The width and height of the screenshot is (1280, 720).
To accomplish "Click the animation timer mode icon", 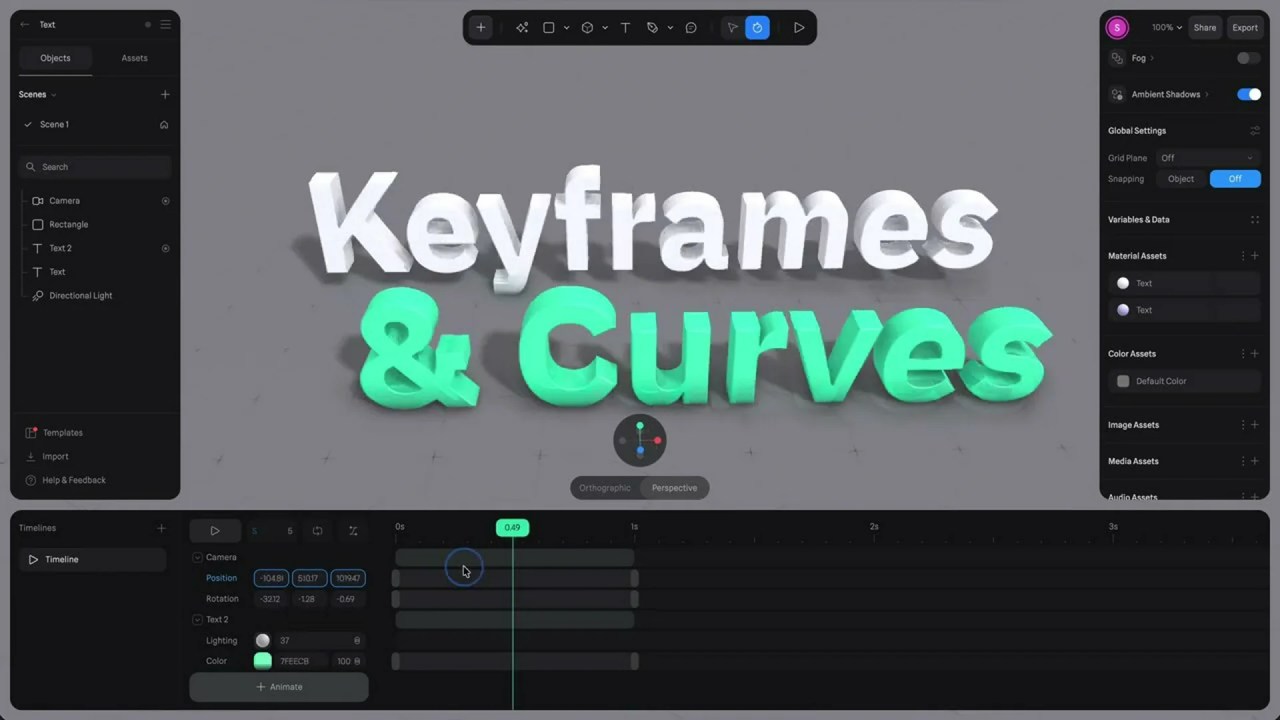I will 757,27.
